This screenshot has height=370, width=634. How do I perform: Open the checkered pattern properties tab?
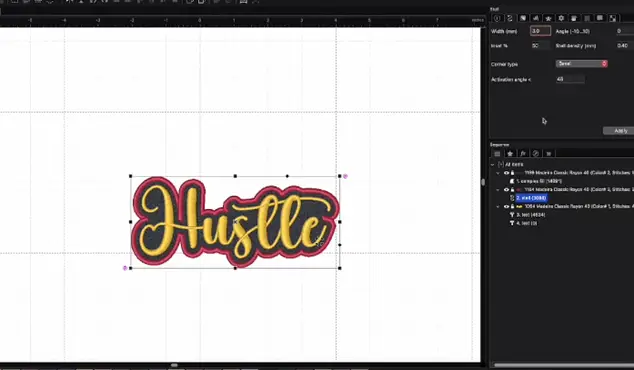tap(613, 18)
